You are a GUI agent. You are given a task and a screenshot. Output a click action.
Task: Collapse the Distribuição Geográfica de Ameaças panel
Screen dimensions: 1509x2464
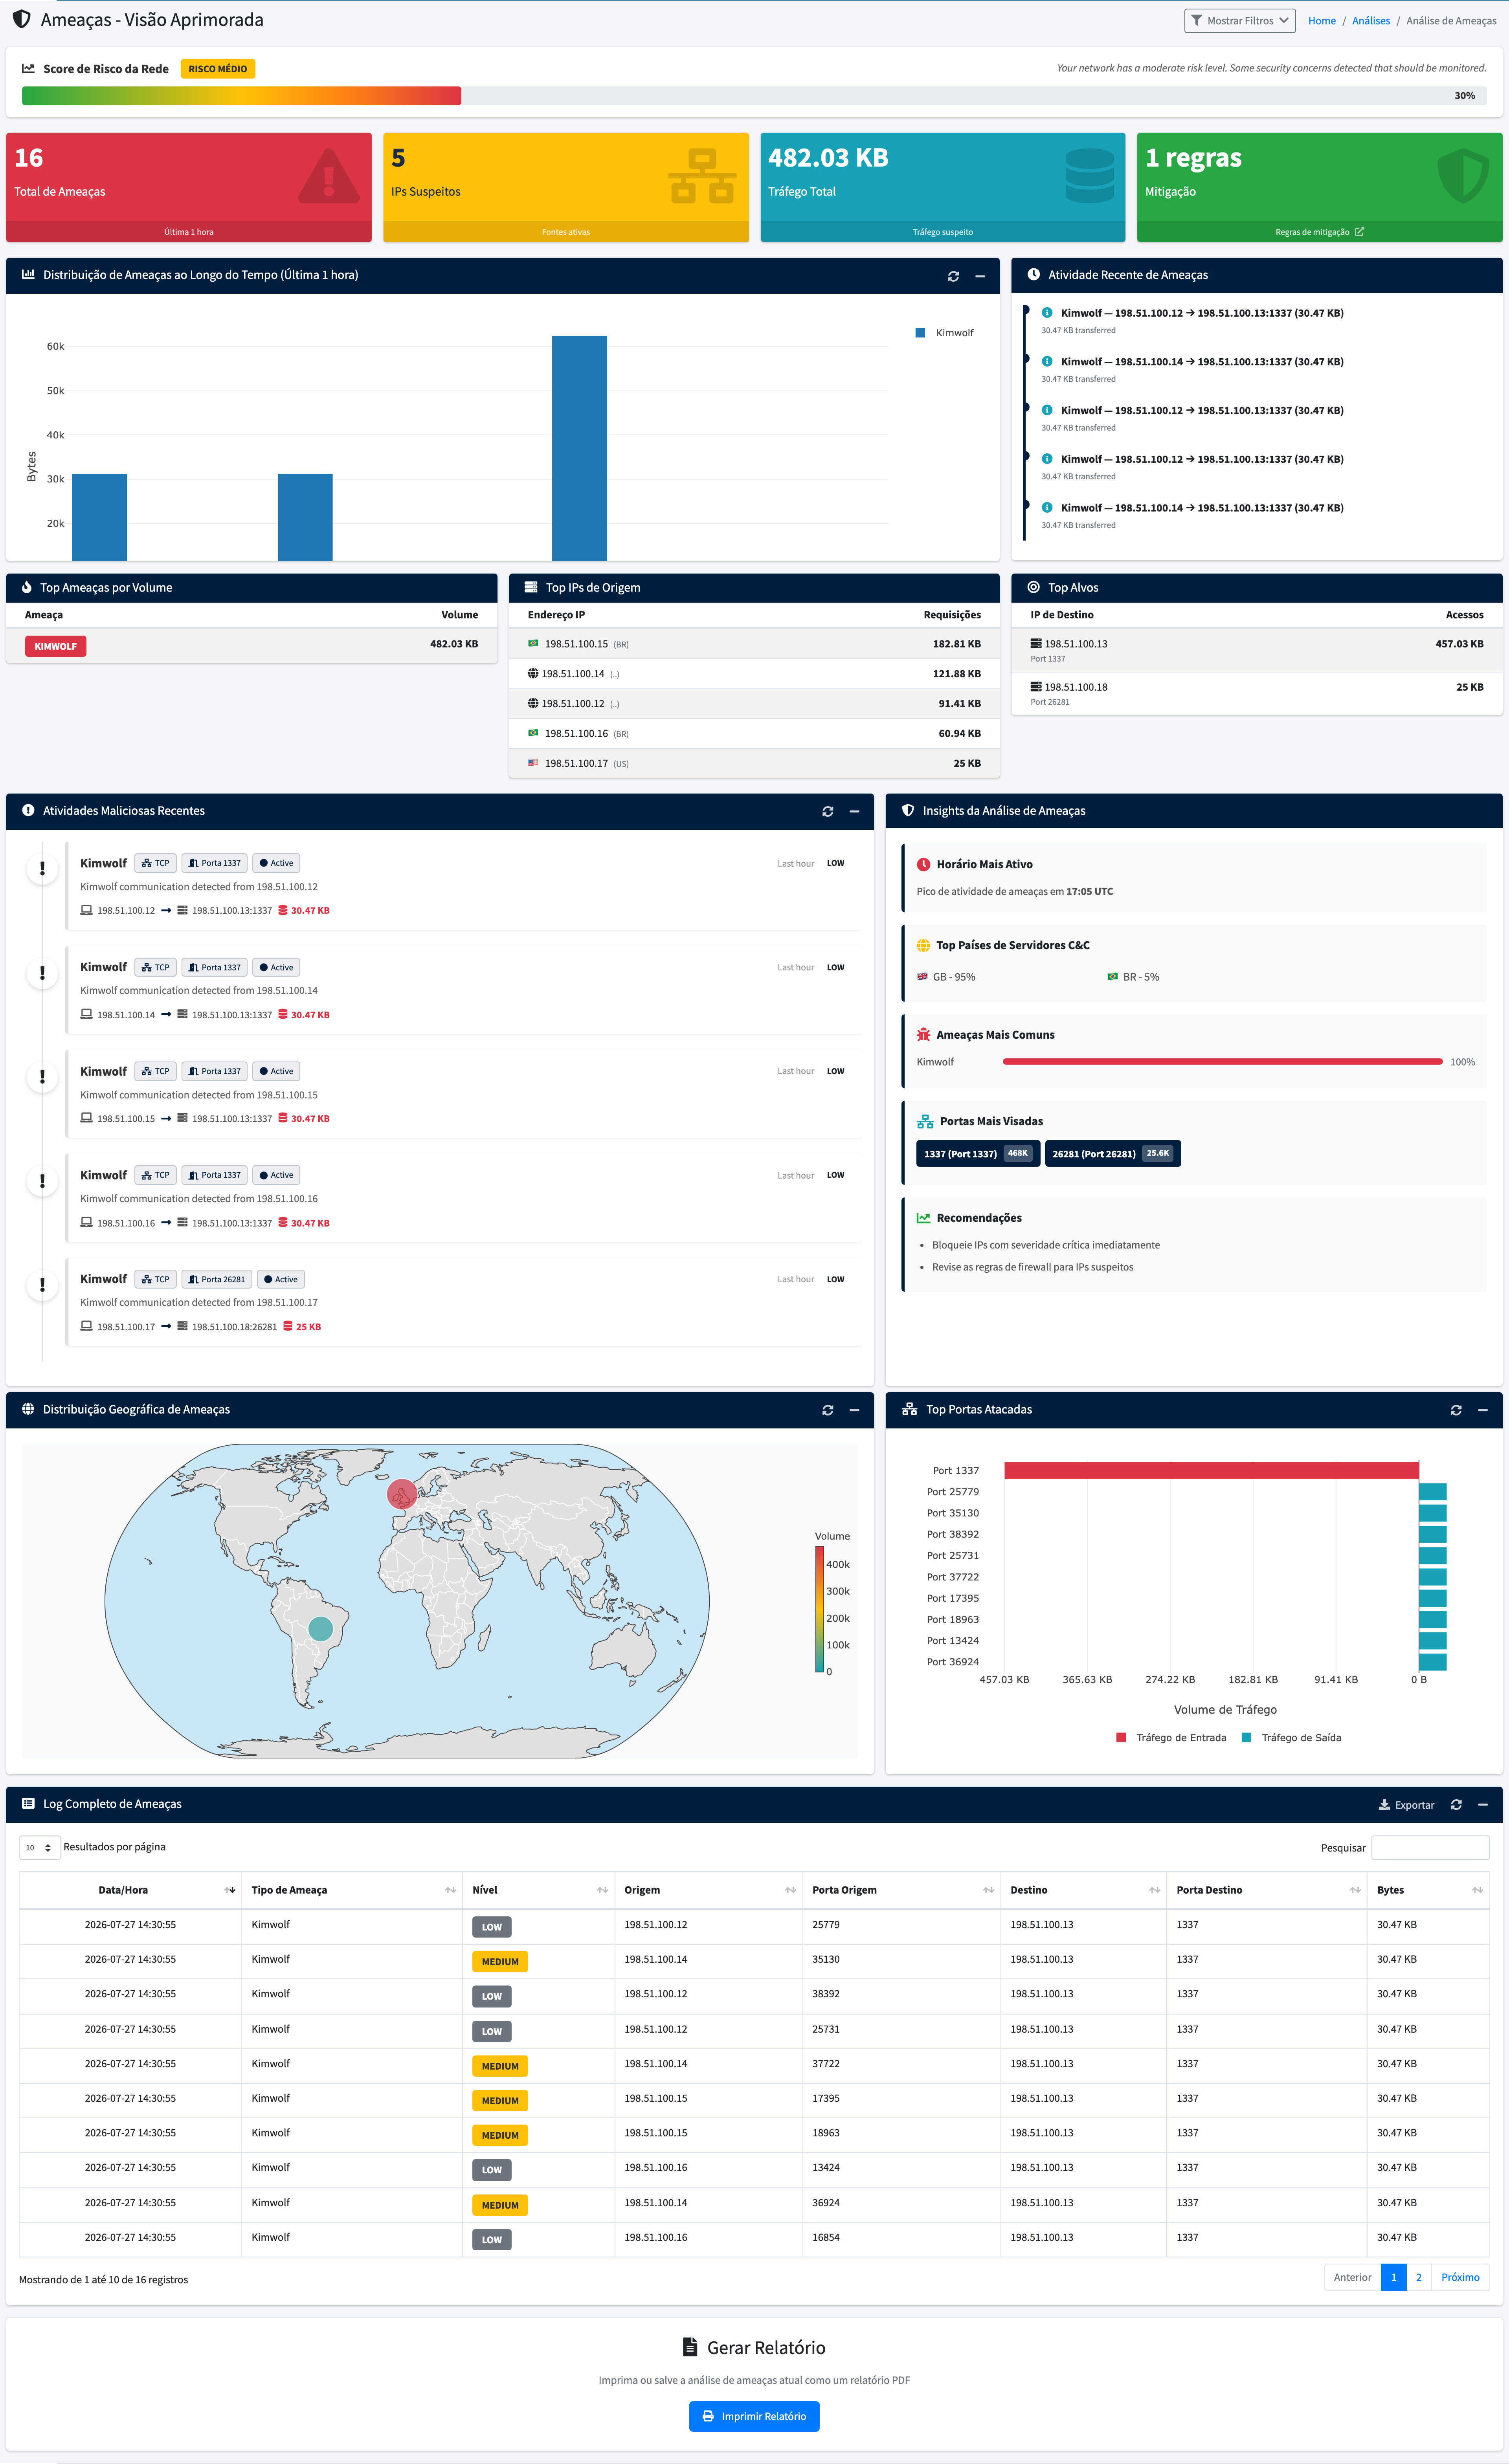(x=854, y=1410)
